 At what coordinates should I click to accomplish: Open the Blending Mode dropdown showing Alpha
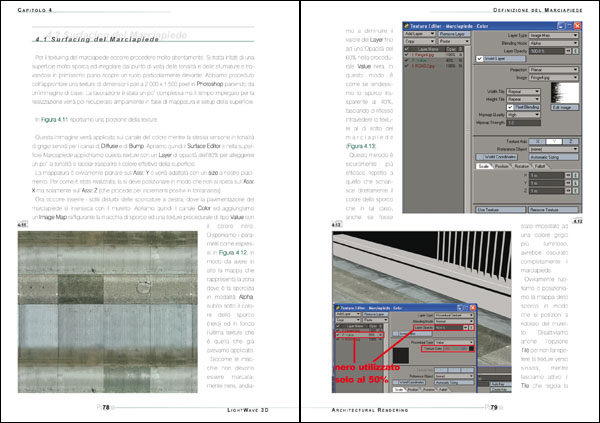553,43
